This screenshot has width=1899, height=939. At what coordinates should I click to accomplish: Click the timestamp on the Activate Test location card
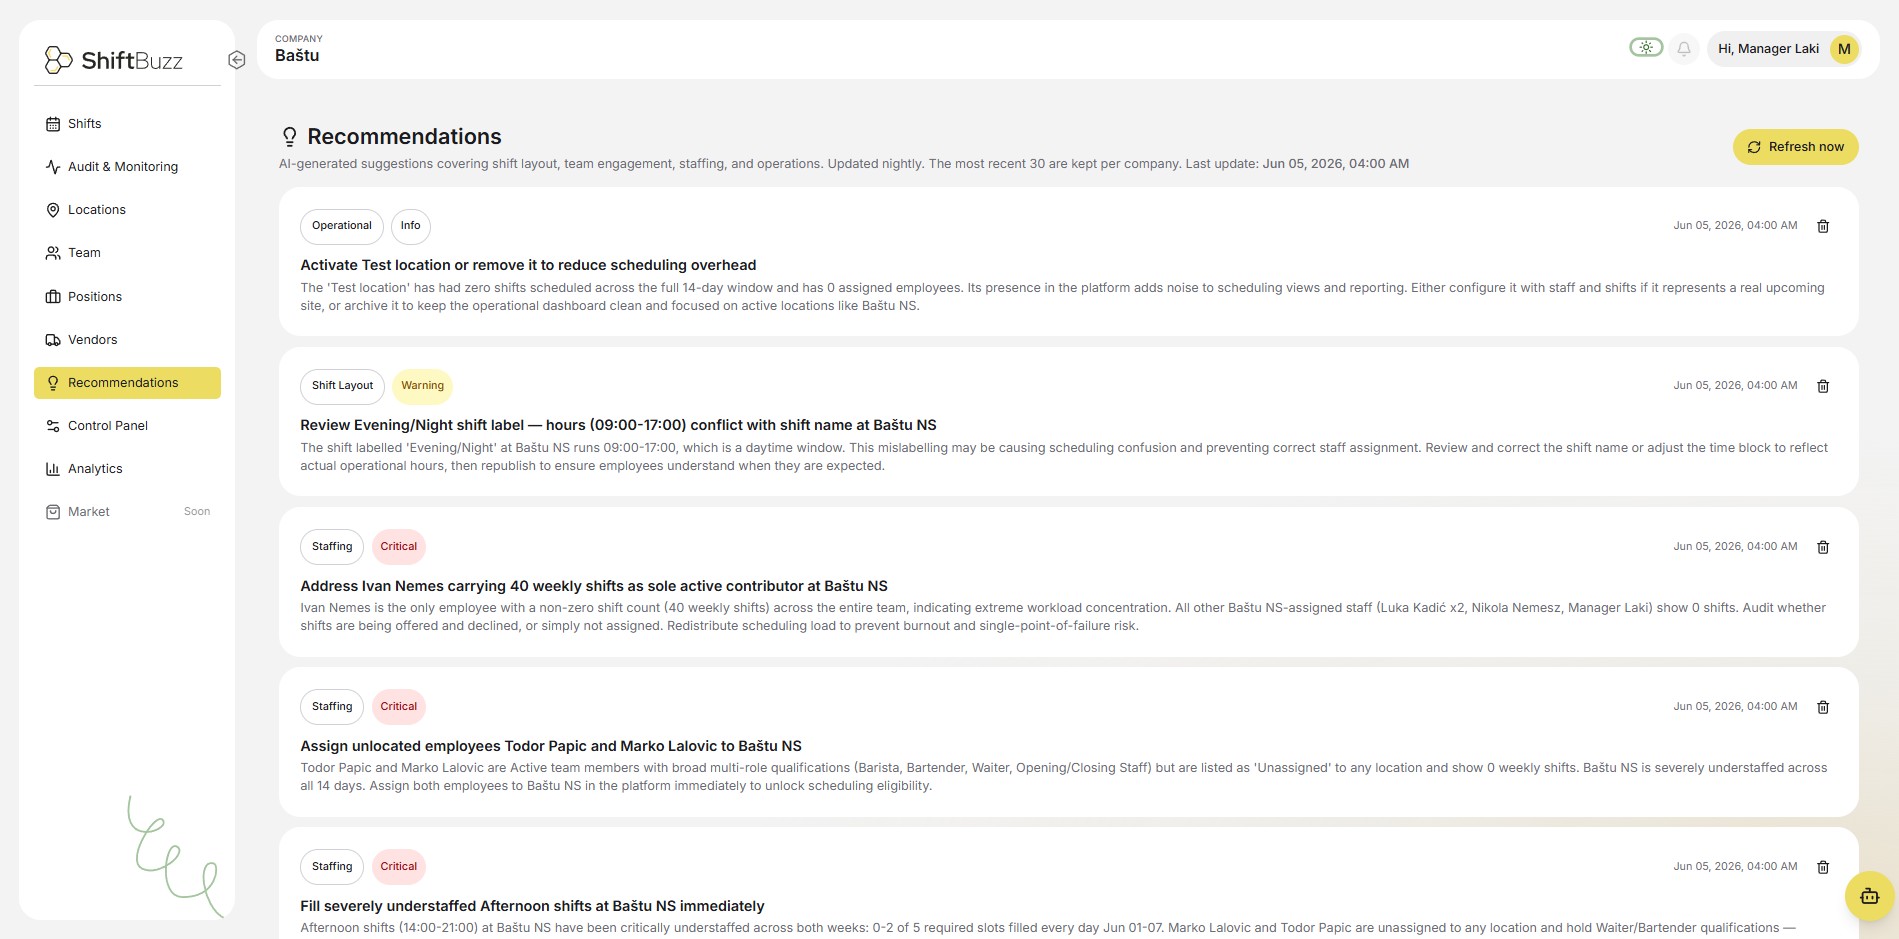[x=1735, y=226]
